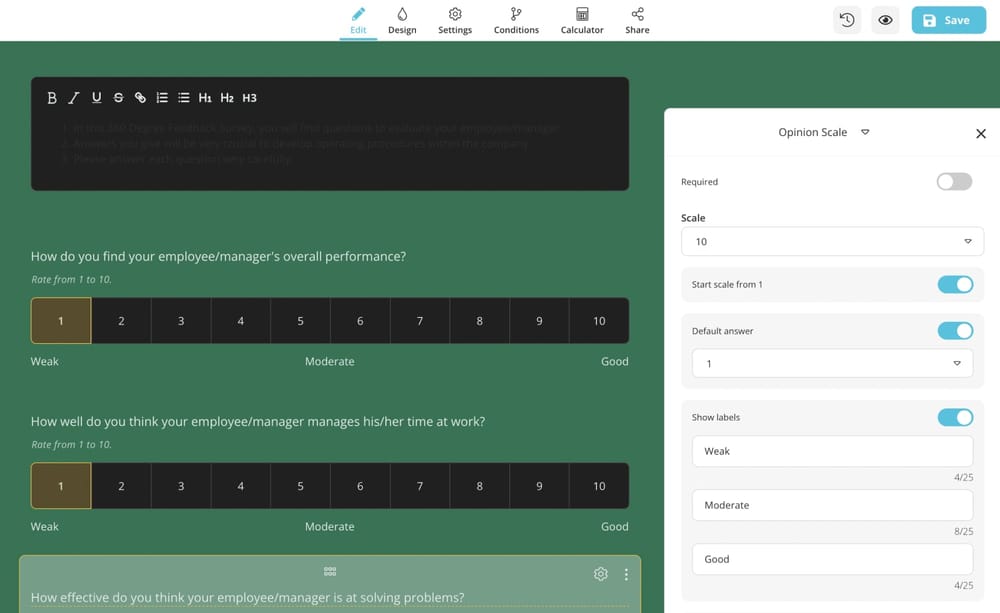This screenshot has width=1000, height=613.
Task: Preview the form with eye icon
Action: (885, 20)
